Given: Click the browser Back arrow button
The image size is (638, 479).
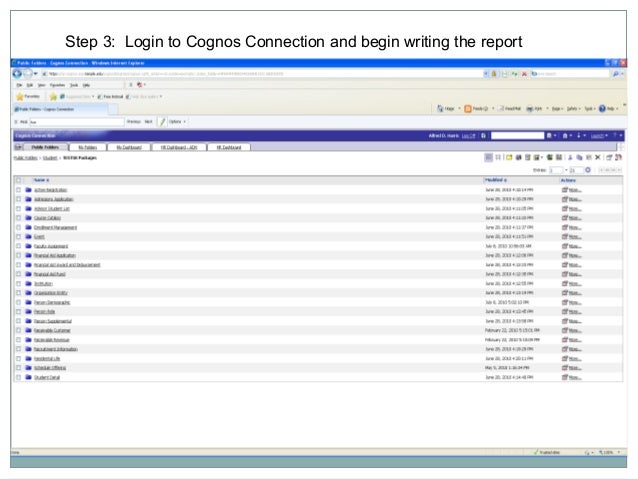Looking at the screenshot, I should [x=17, y=74].
